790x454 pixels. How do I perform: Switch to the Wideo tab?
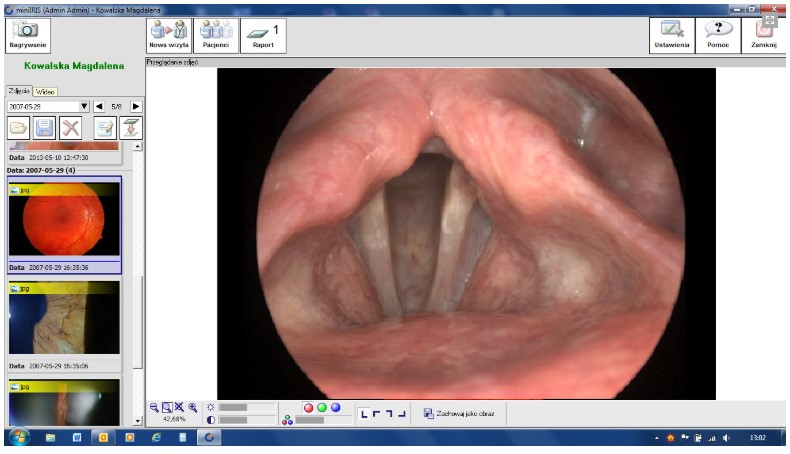44,90
